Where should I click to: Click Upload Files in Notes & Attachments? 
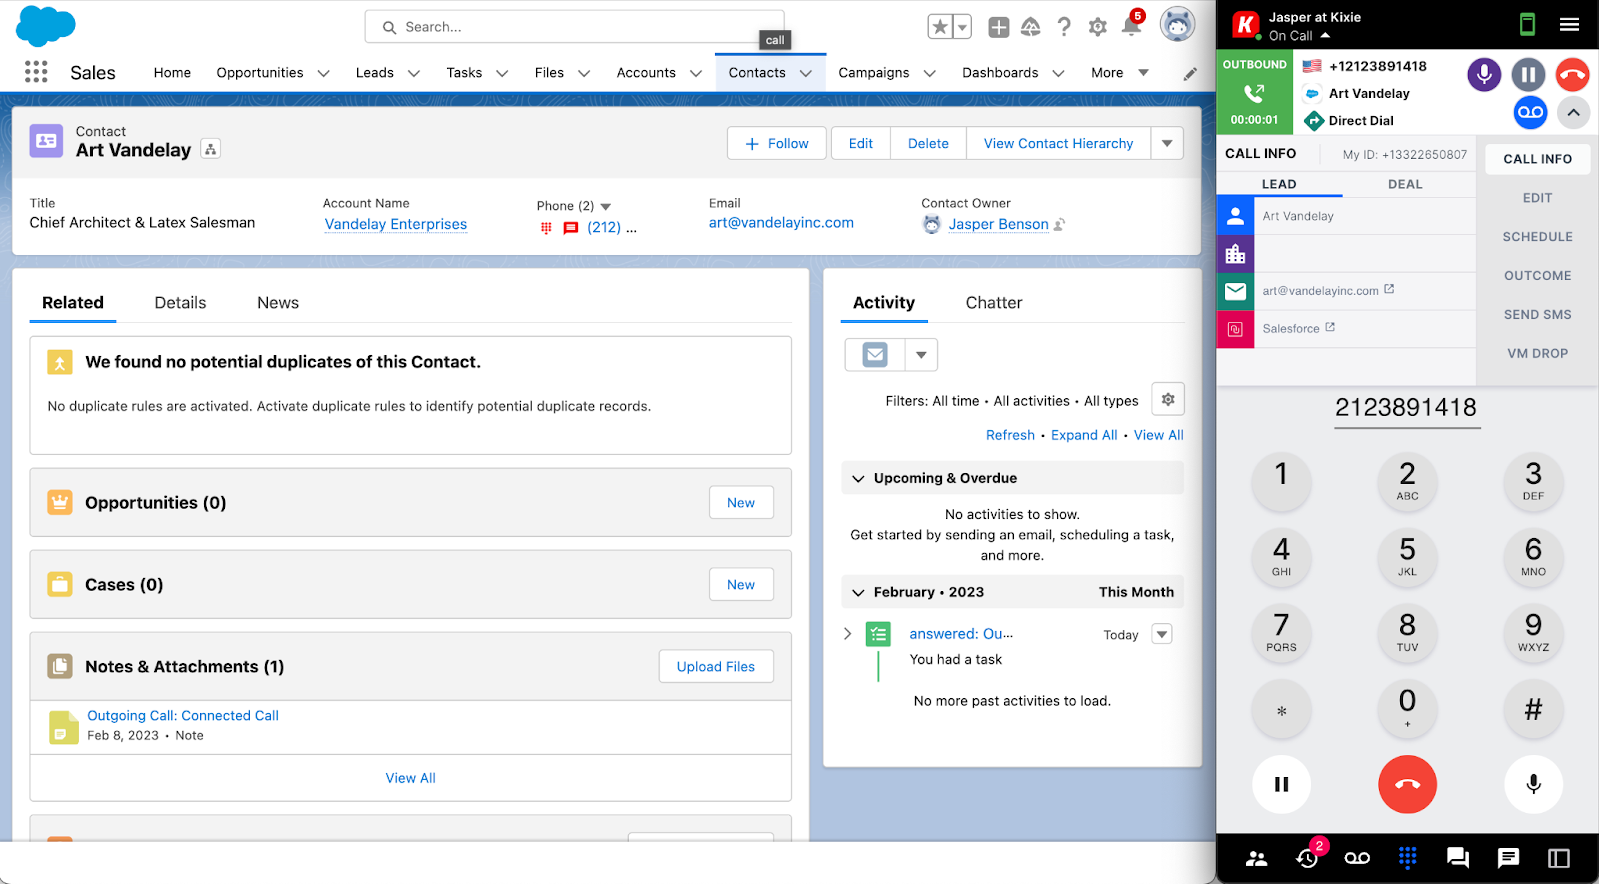coord(716,667)
